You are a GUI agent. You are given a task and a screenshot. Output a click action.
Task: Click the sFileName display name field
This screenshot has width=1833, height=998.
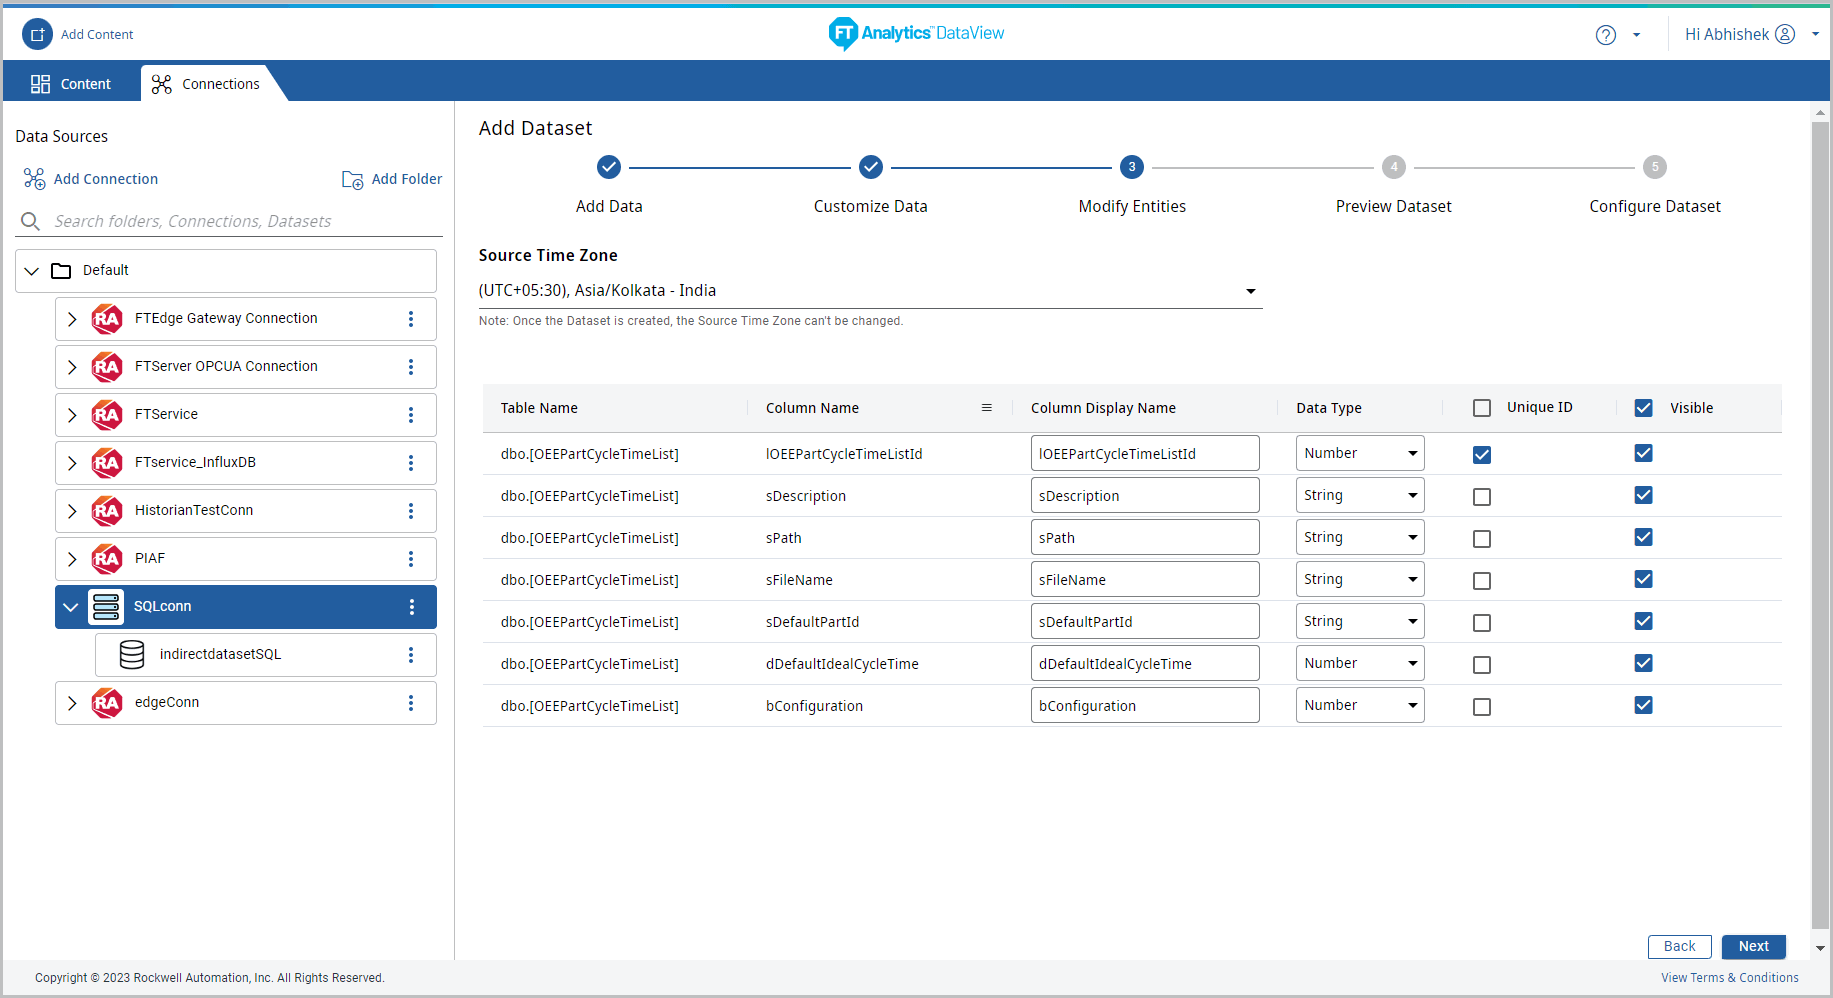(x=1144, y=580)
